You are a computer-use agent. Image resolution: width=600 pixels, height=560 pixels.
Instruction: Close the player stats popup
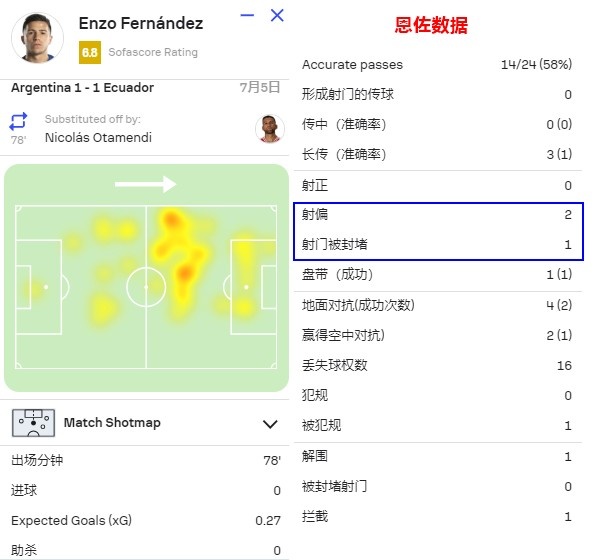tap(277, 15)
